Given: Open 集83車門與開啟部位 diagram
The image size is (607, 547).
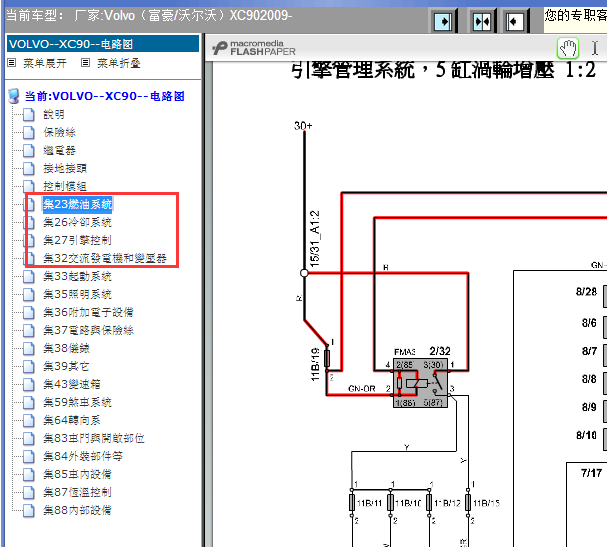Looking at the screenshot, I should pos(94,438).
